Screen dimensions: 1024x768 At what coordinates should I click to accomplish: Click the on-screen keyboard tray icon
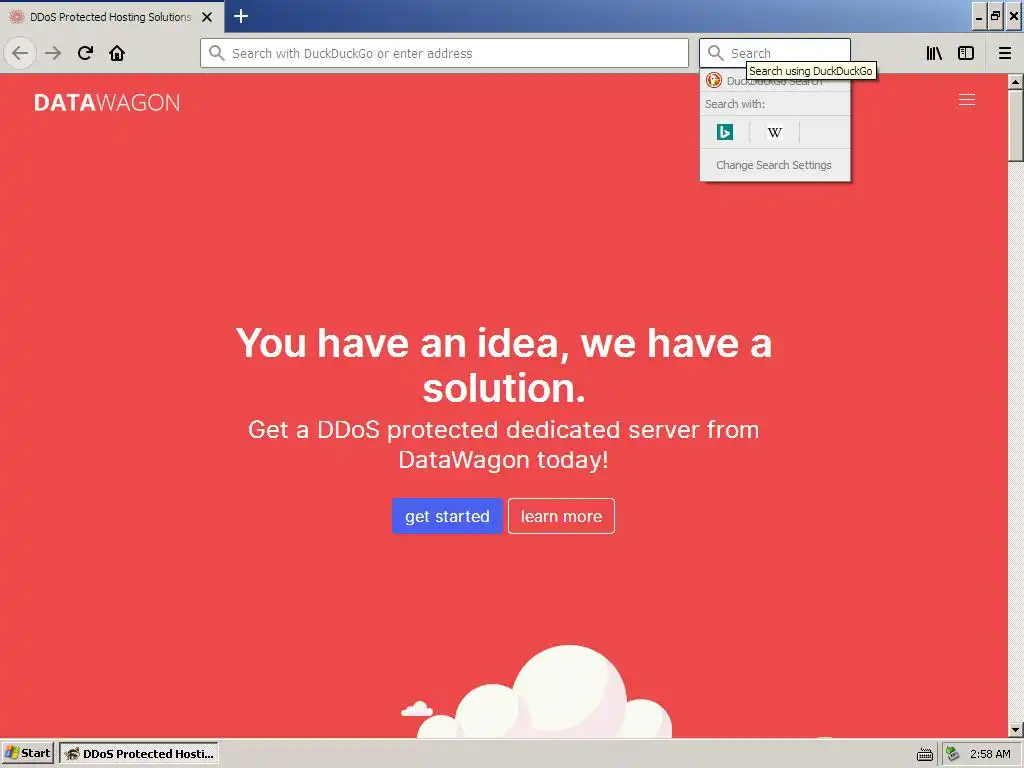pos(925,754)
